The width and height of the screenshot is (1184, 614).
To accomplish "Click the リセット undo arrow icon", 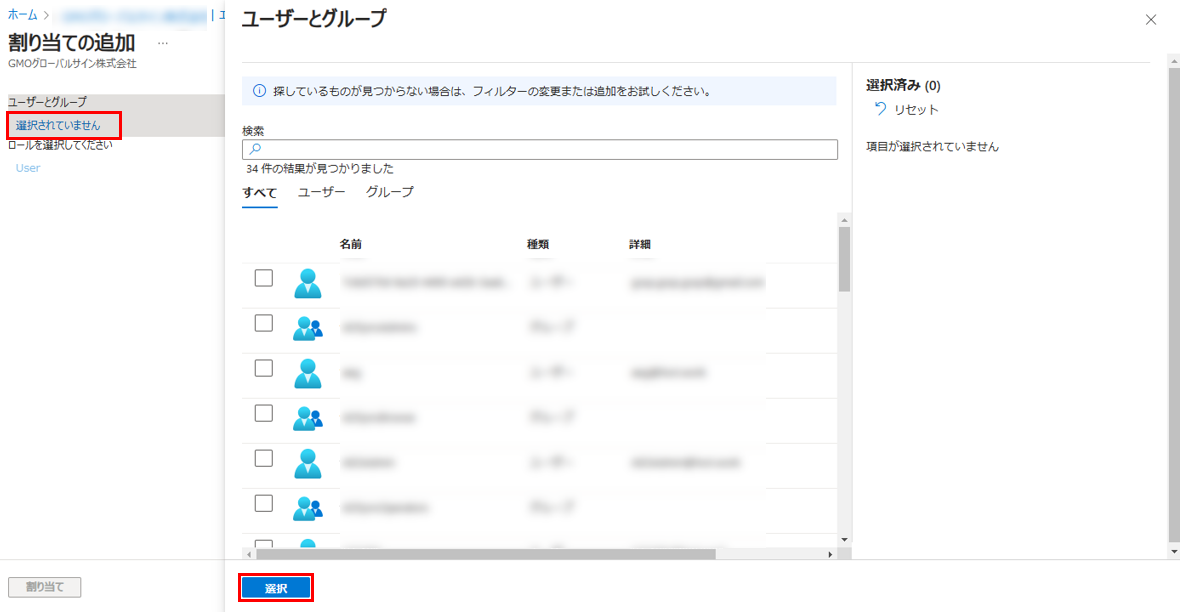I will pyautogui.click(x=880, y=109).
